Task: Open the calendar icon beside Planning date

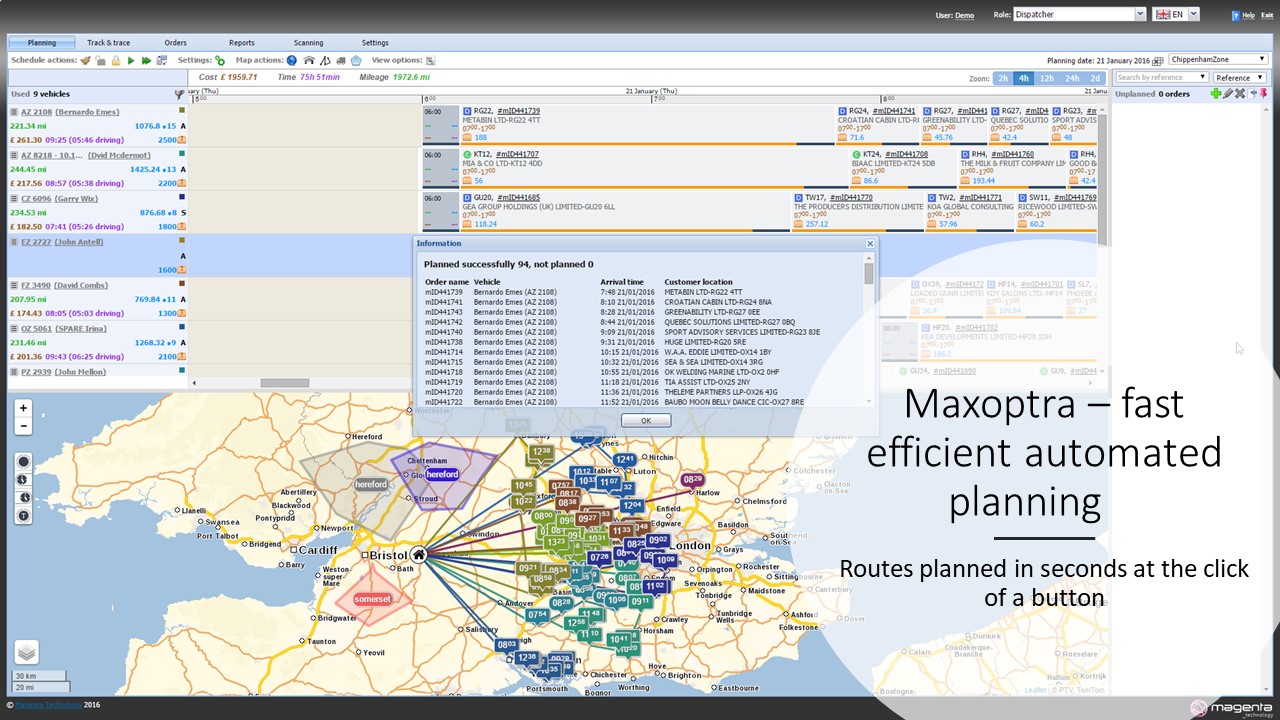Action: tap(1158, 61)
